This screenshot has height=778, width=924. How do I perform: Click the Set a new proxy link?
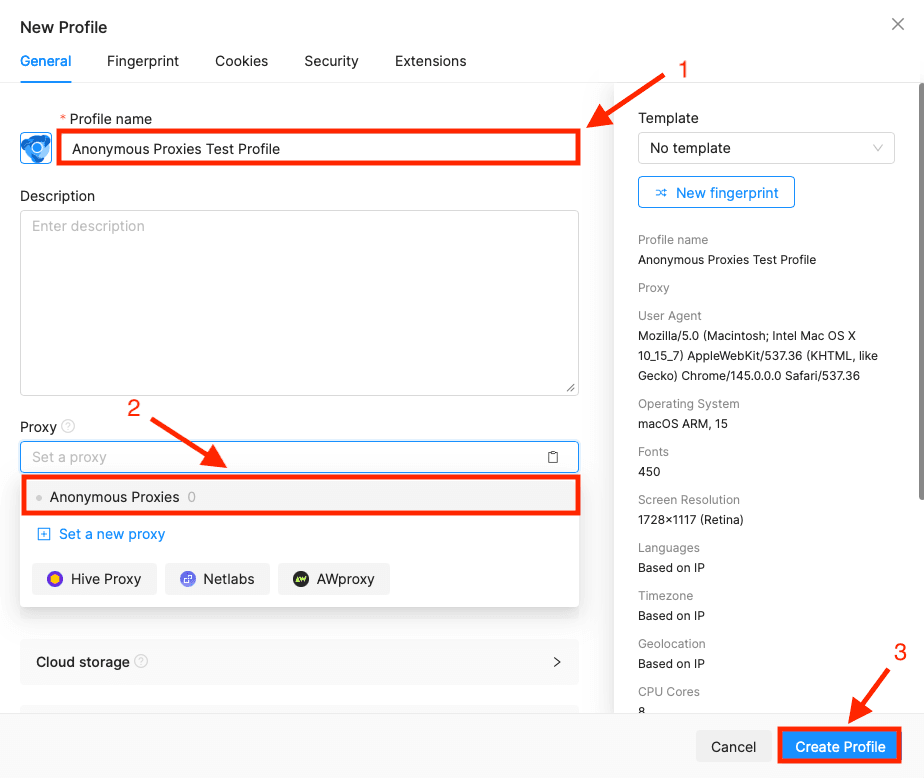tap(100, 534)
